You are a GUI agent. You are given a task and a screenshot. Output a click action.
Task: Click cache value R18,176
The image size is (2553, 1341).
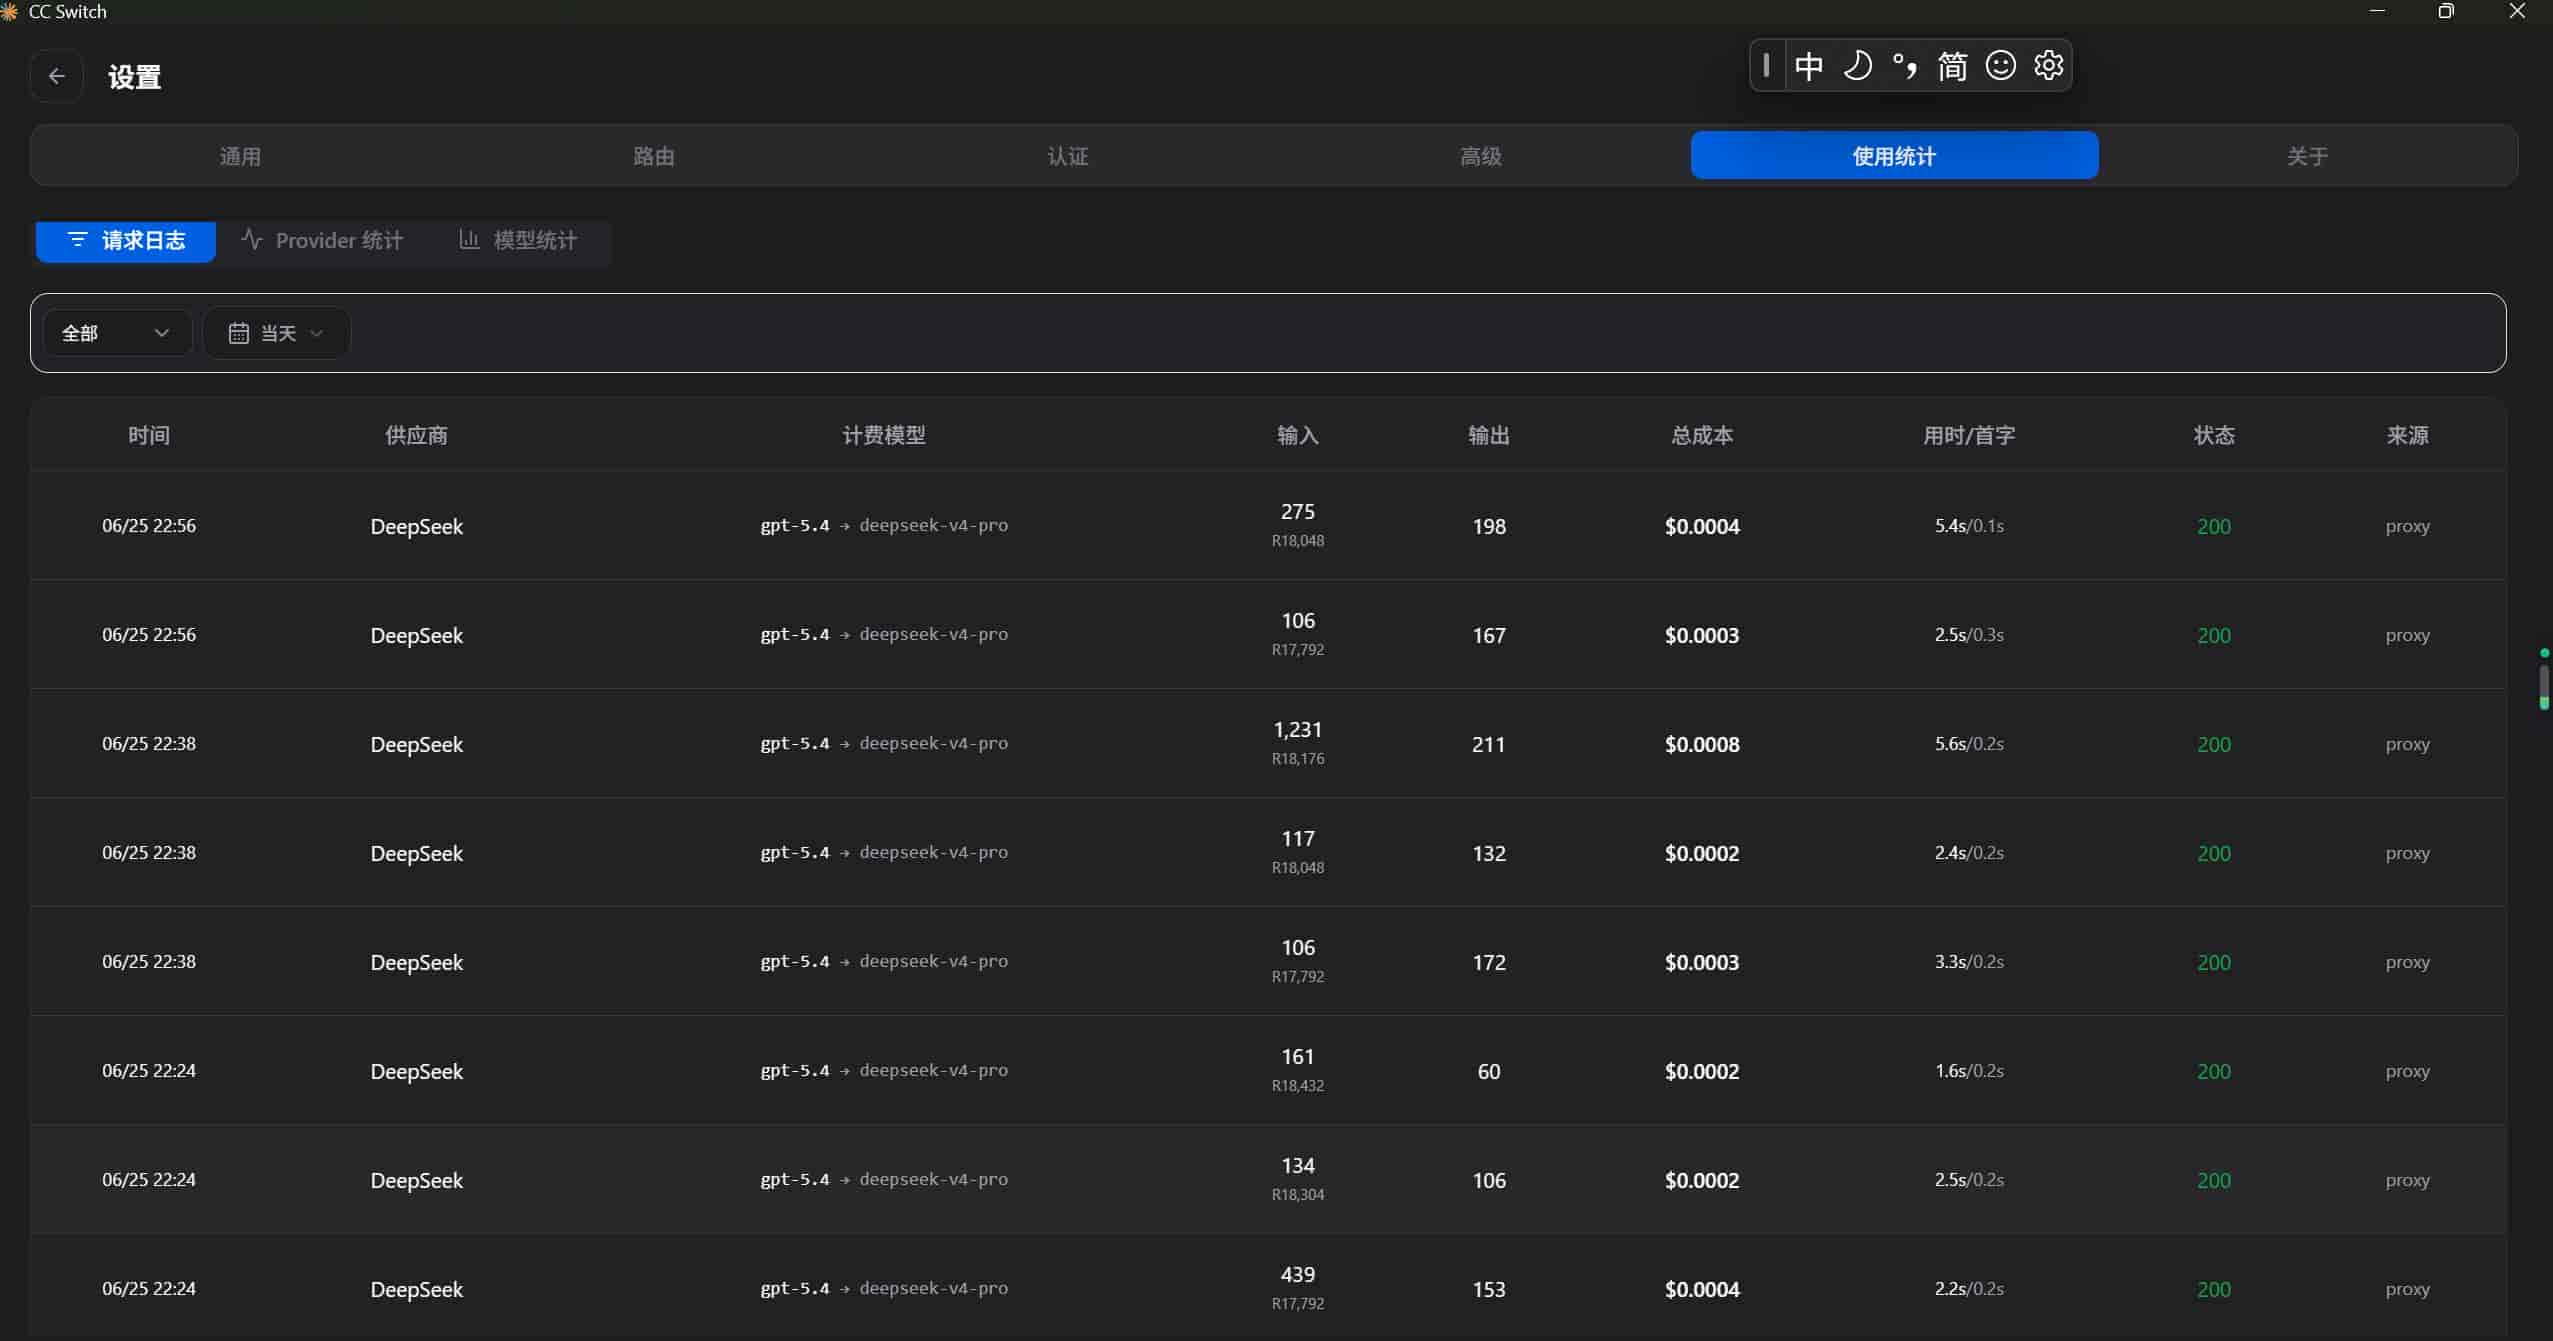tap(1298, 759)
